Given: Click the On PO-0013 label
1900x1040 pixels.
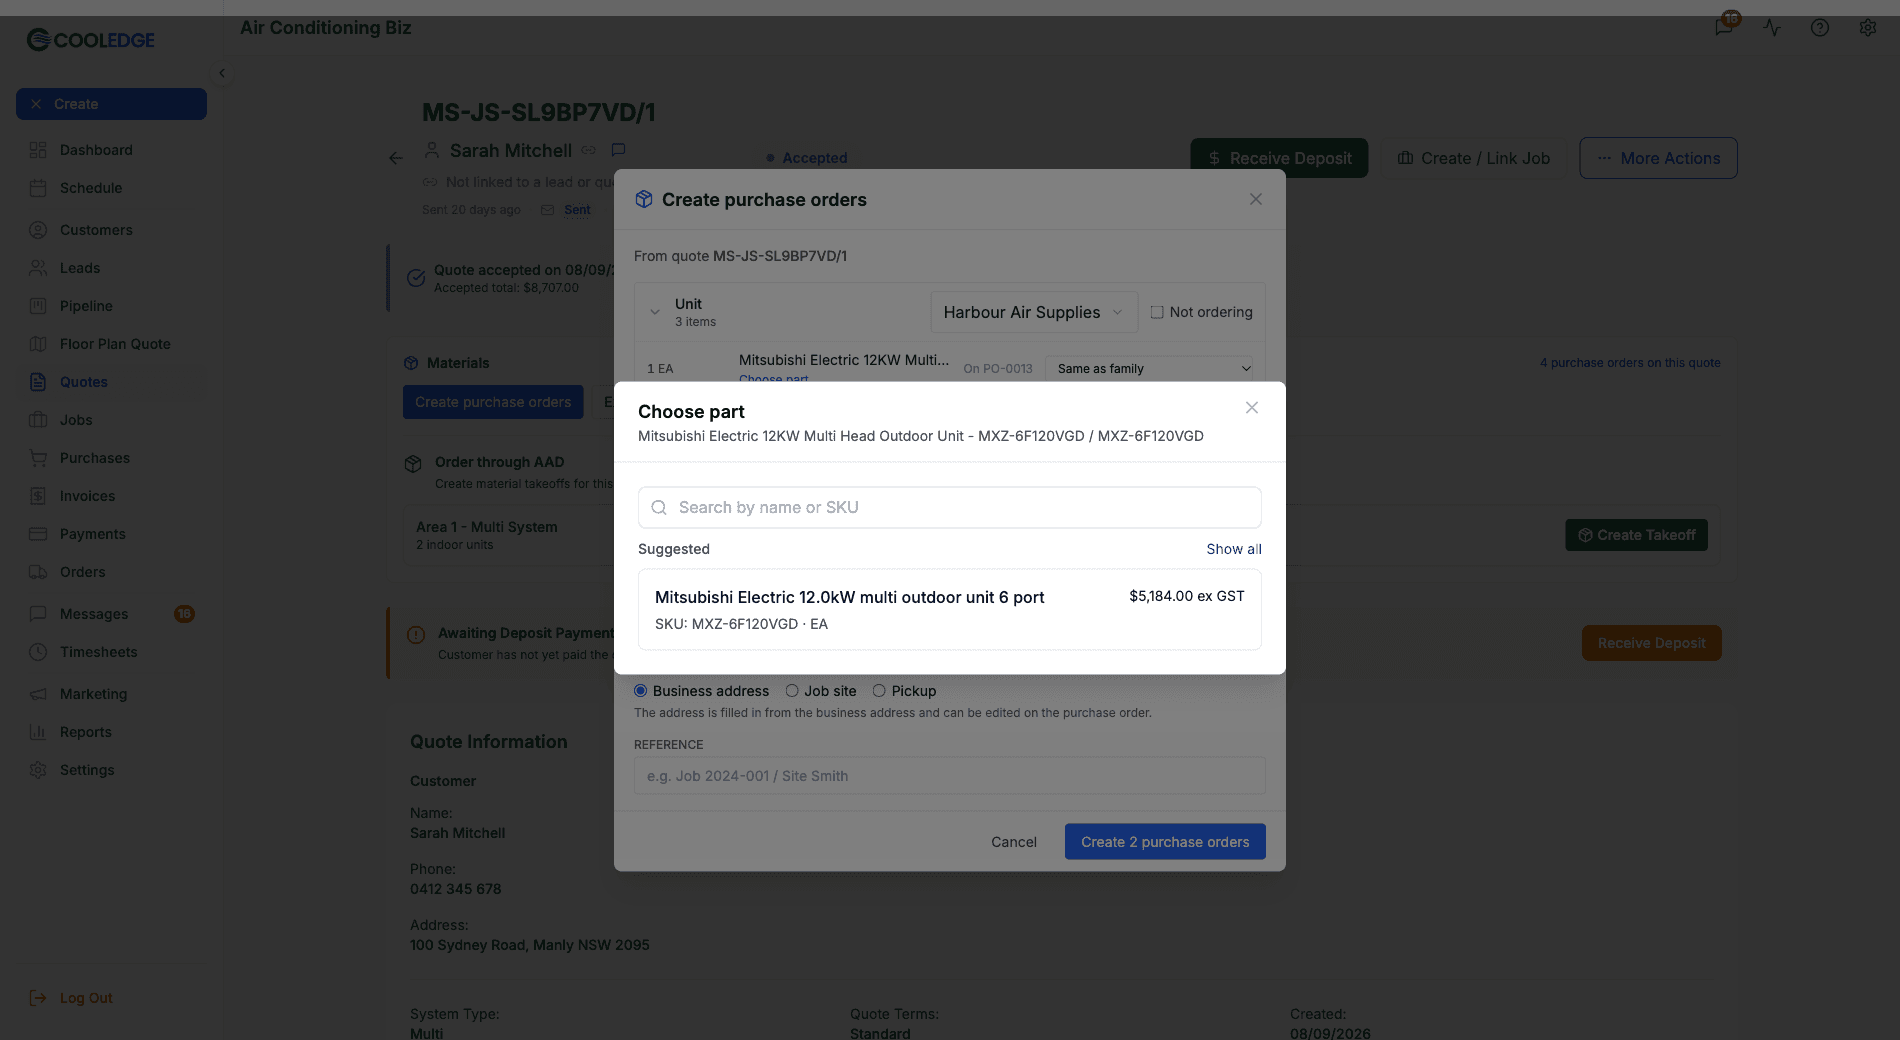Looking at the screenshot, I should (x=998, y=369).
